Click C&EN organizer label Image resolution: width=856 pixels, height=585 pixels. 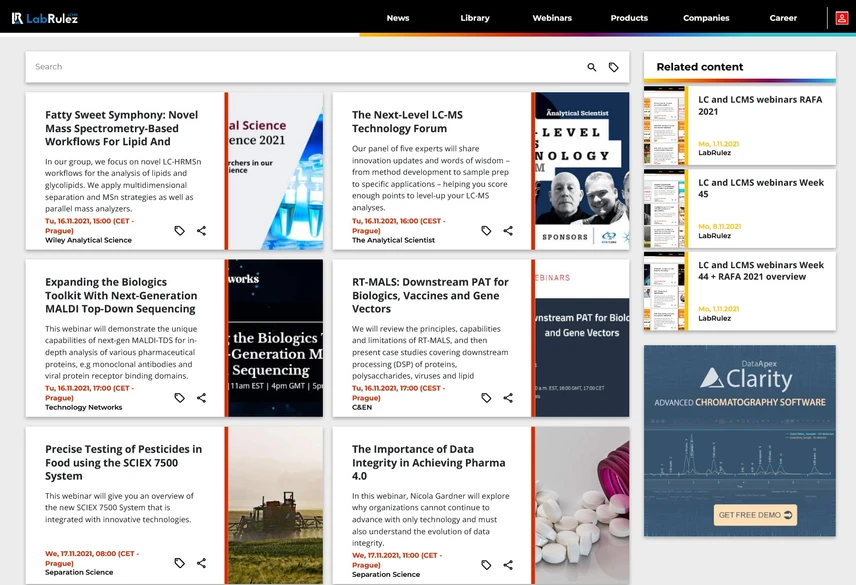(x=362, y=407)
